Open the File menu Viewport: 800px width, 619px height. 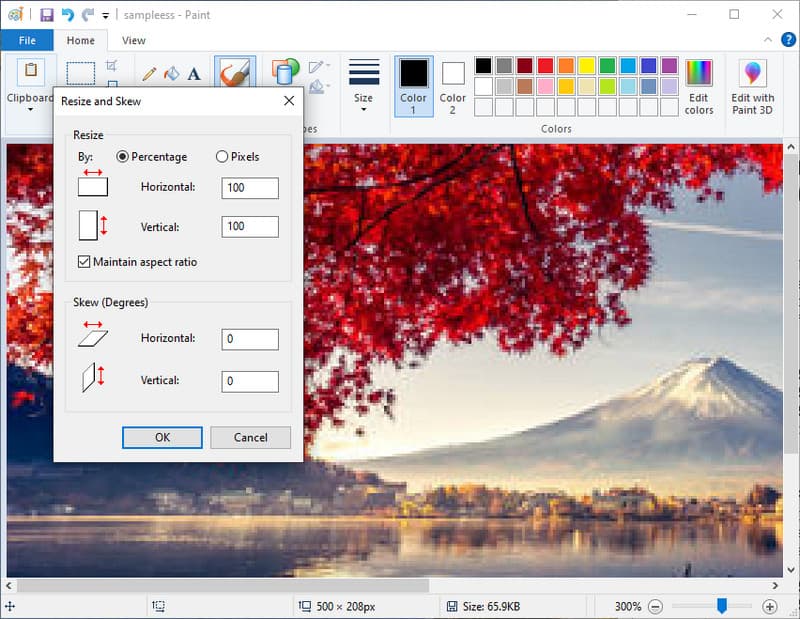point(27,40)
